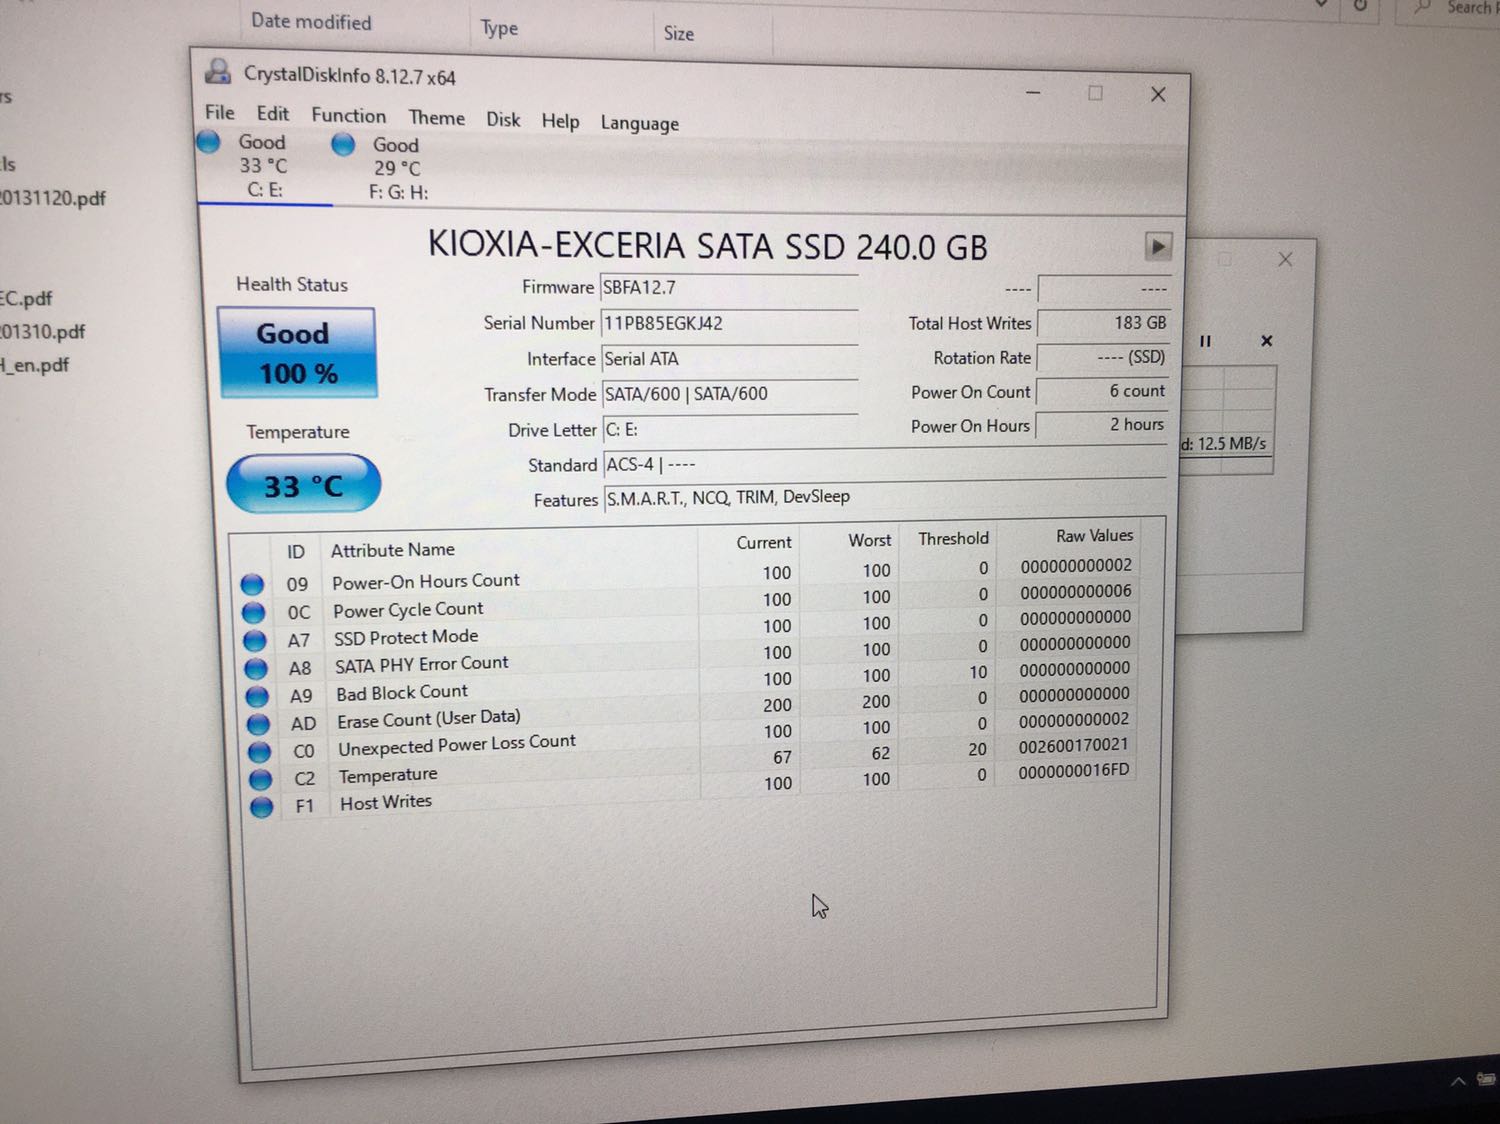Select the Unexpected Power Loss Count row
This screenshot has width=1500, height=1124.
click(x=456, y=744)
